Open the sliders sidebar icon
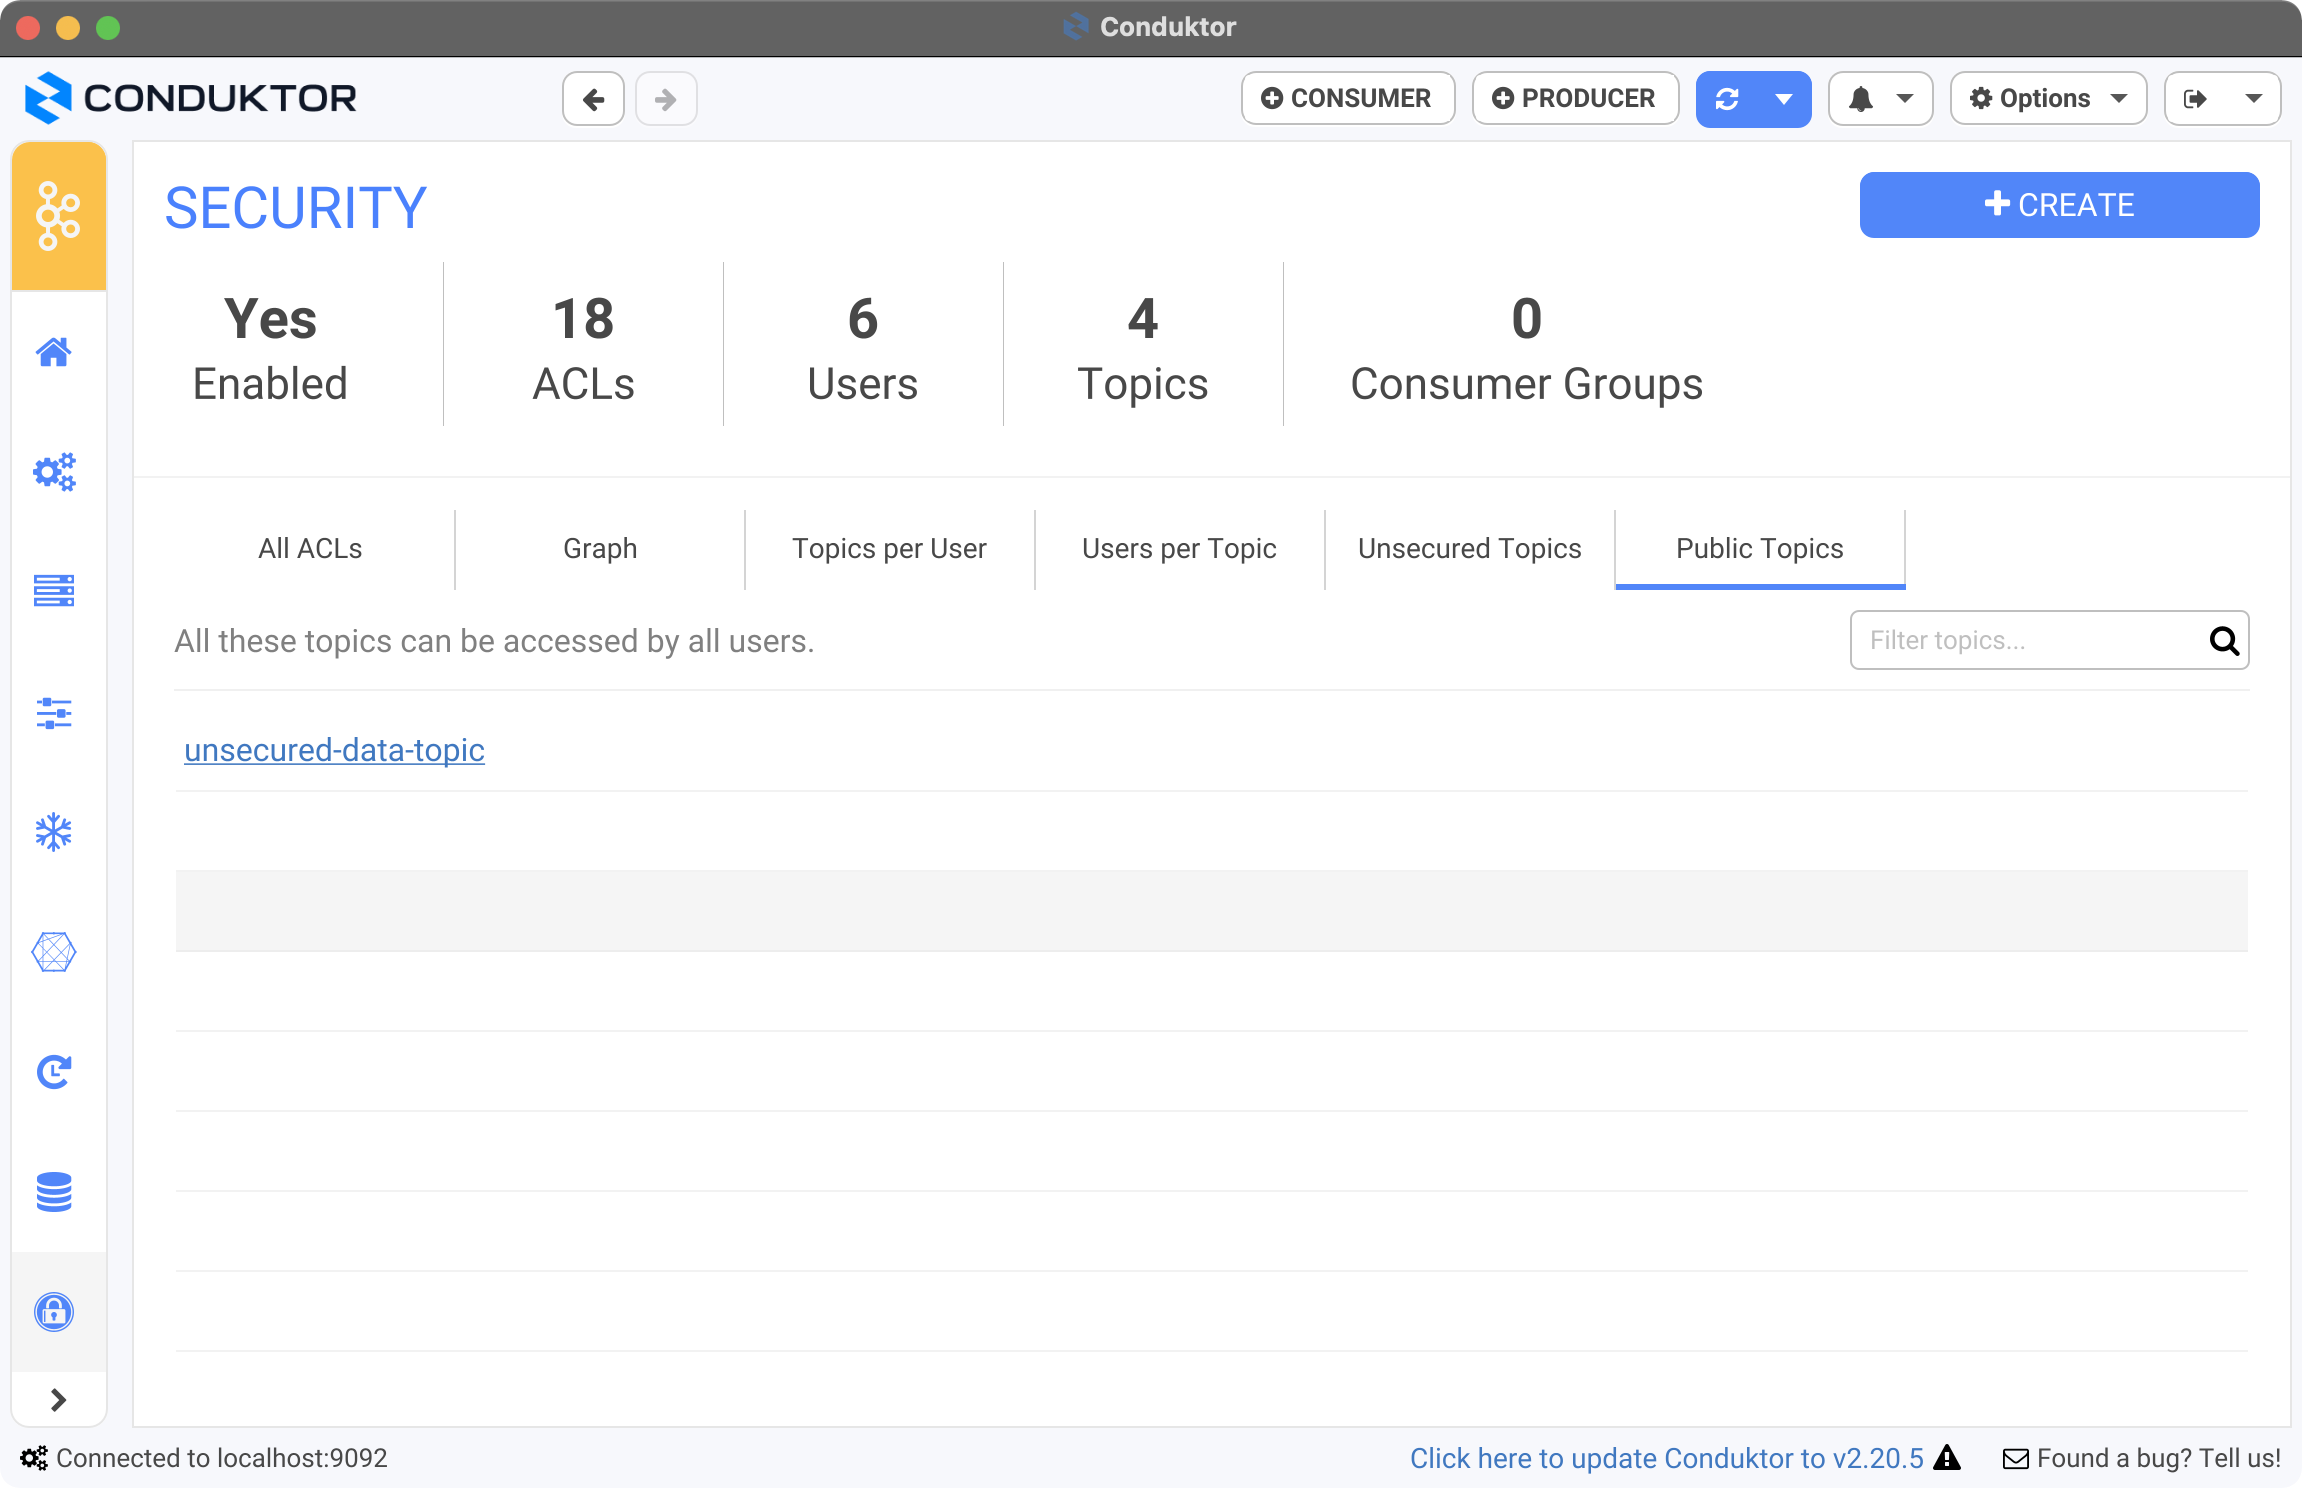The height and width of the screenshot is (1488, 2302). (x=54, y=713)
